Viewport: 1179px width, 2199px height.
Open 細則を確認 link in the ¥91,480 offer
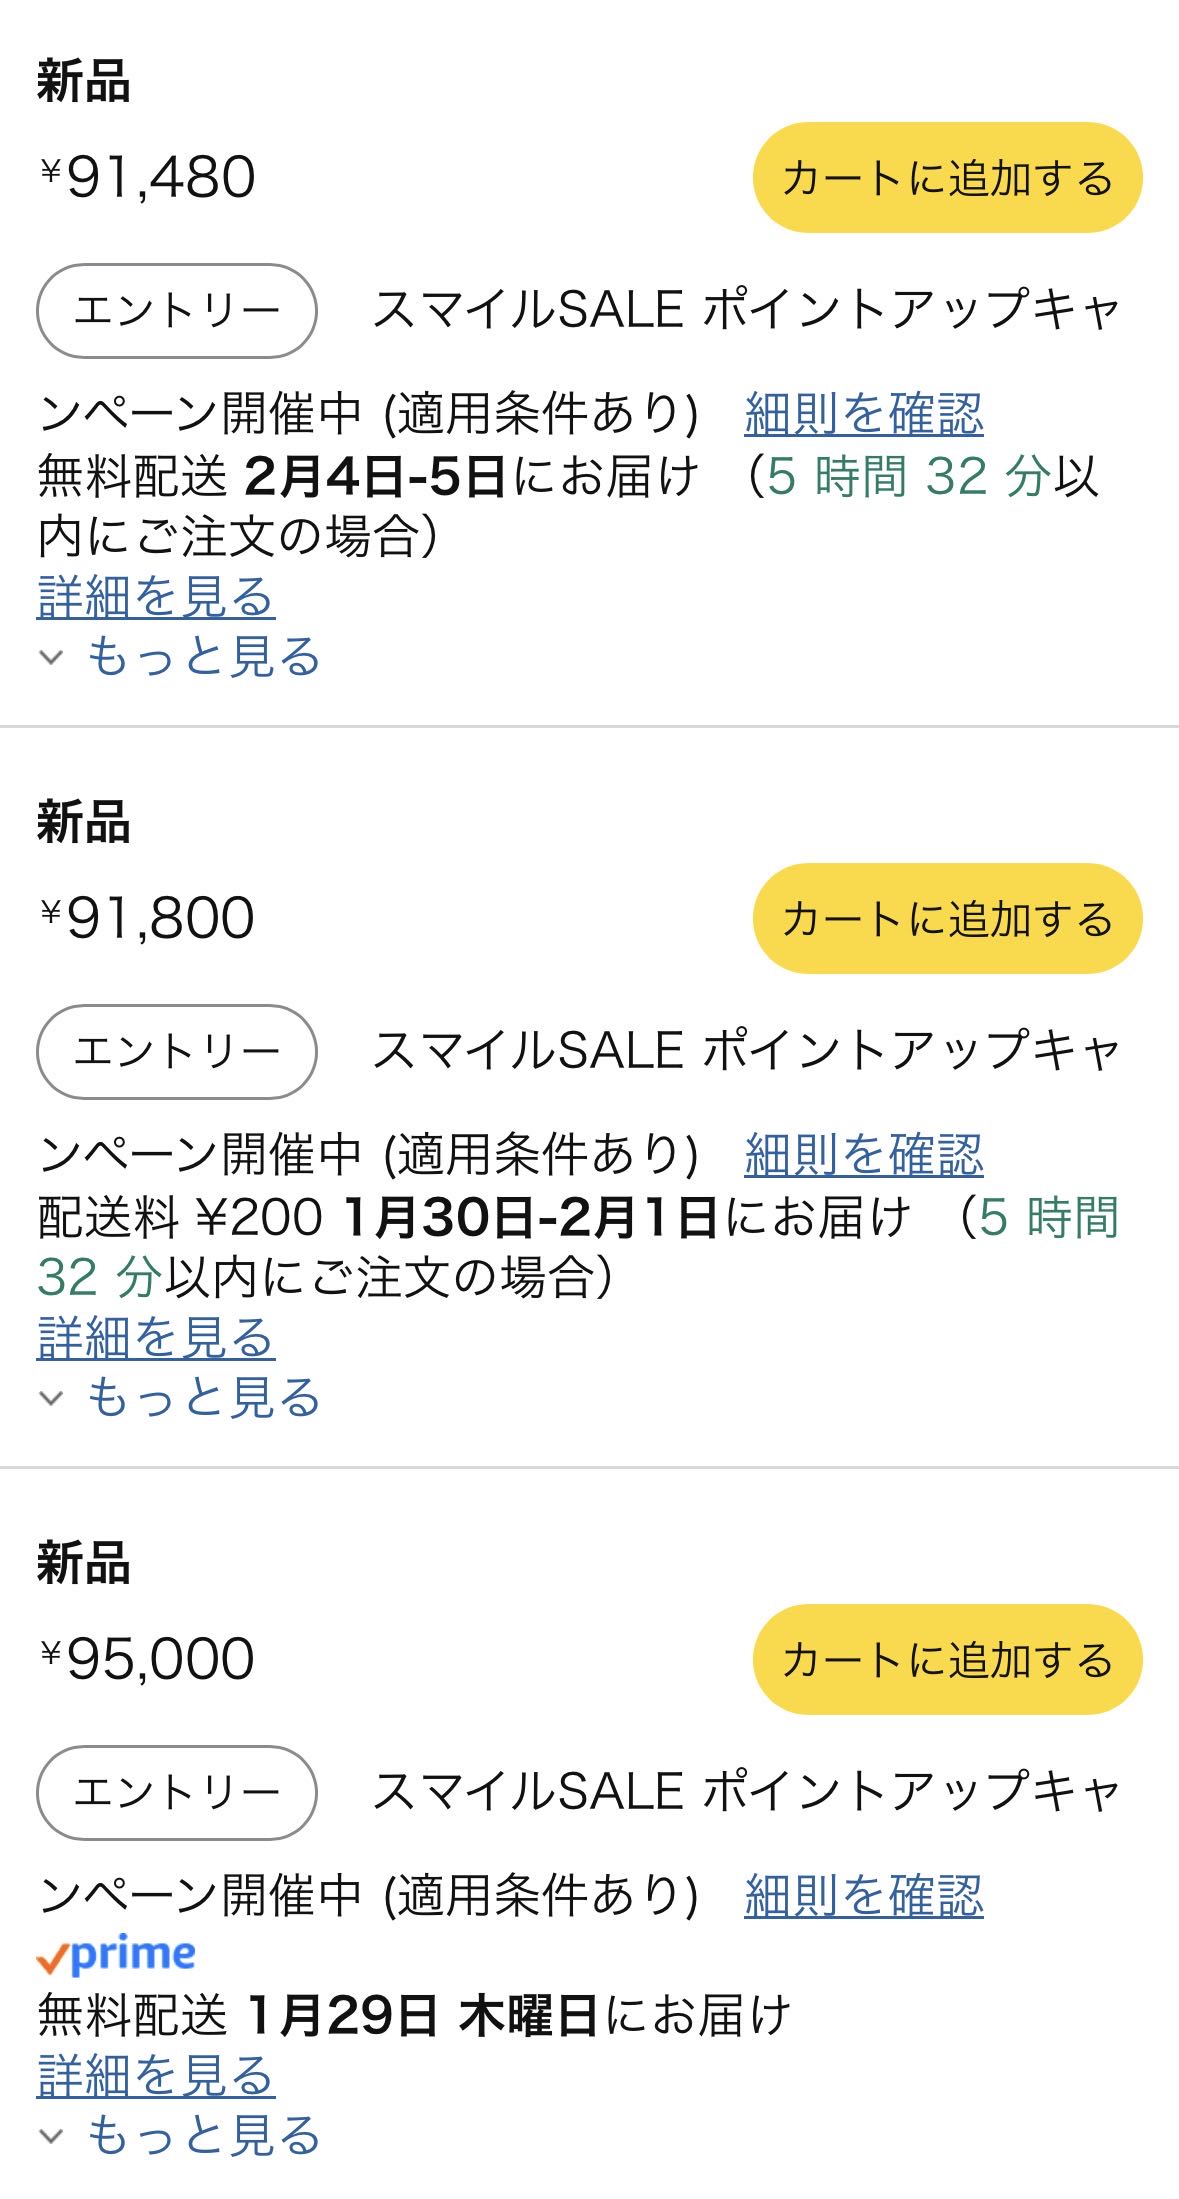coord(863,414)
